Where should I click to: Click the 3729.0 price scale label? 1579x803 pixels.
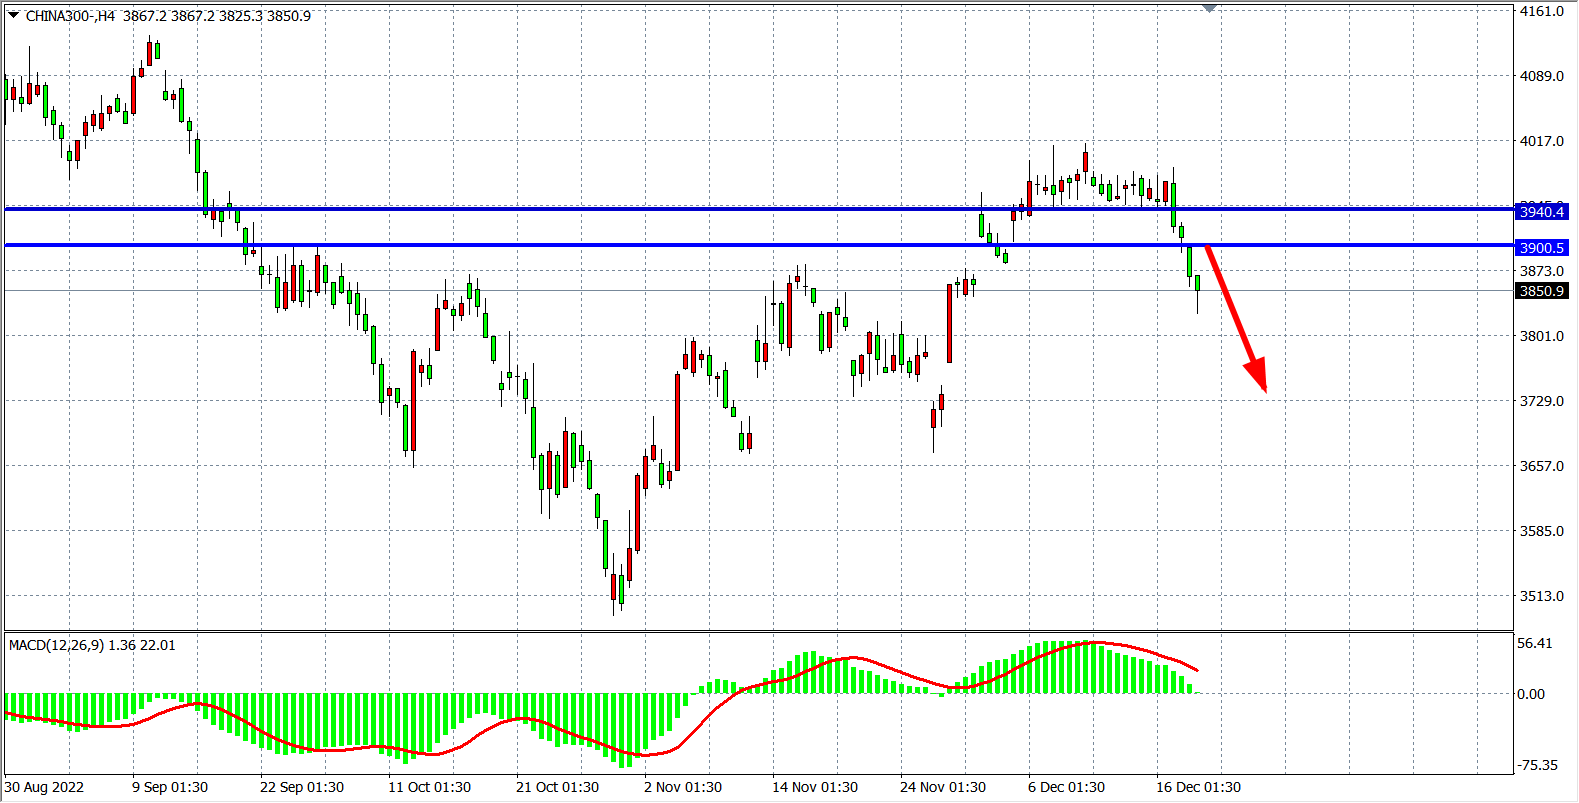click(x=1541, y=401)
